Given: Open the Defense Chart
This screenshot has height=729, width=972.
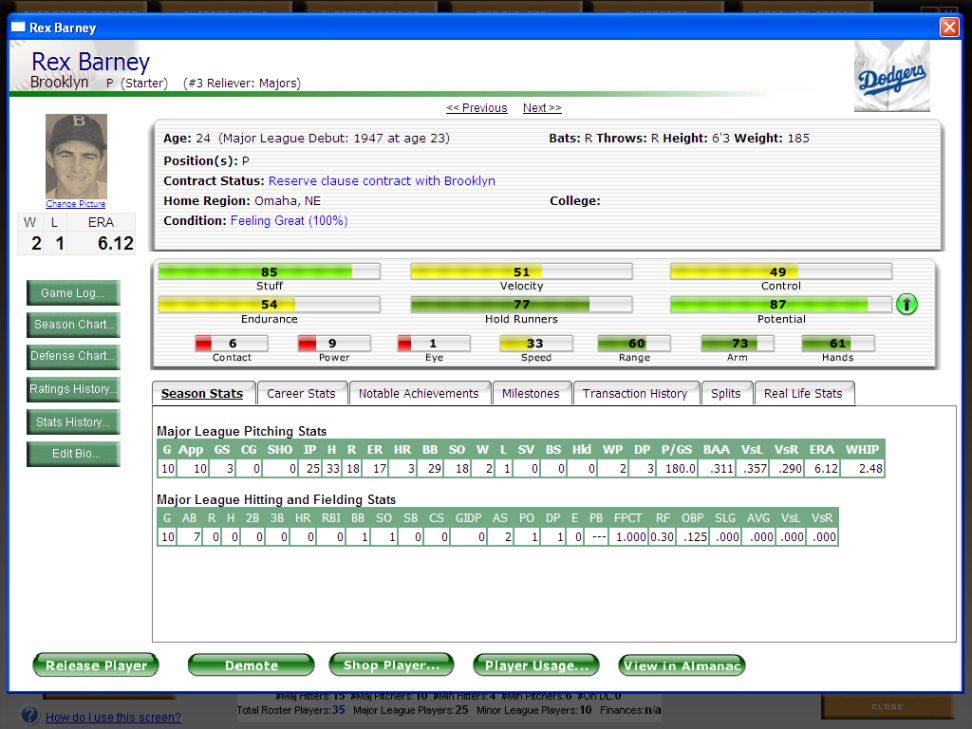Looking at the screenshot, I should click(x=73, y=356).
